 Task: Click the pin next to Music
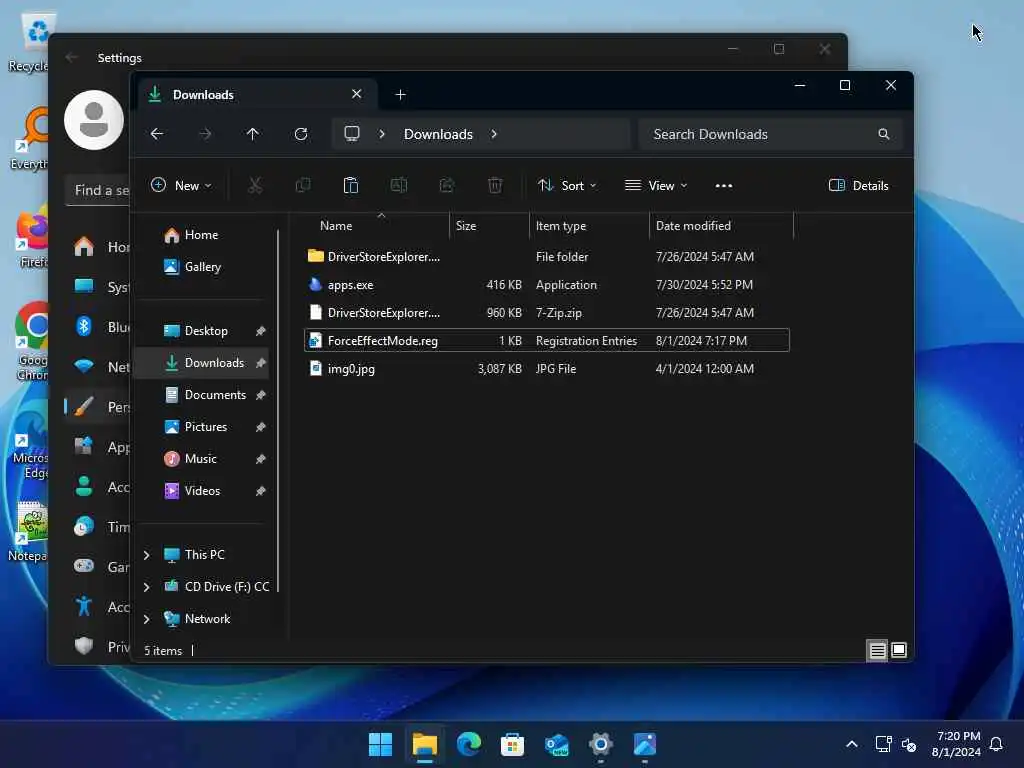pos(261,459)
